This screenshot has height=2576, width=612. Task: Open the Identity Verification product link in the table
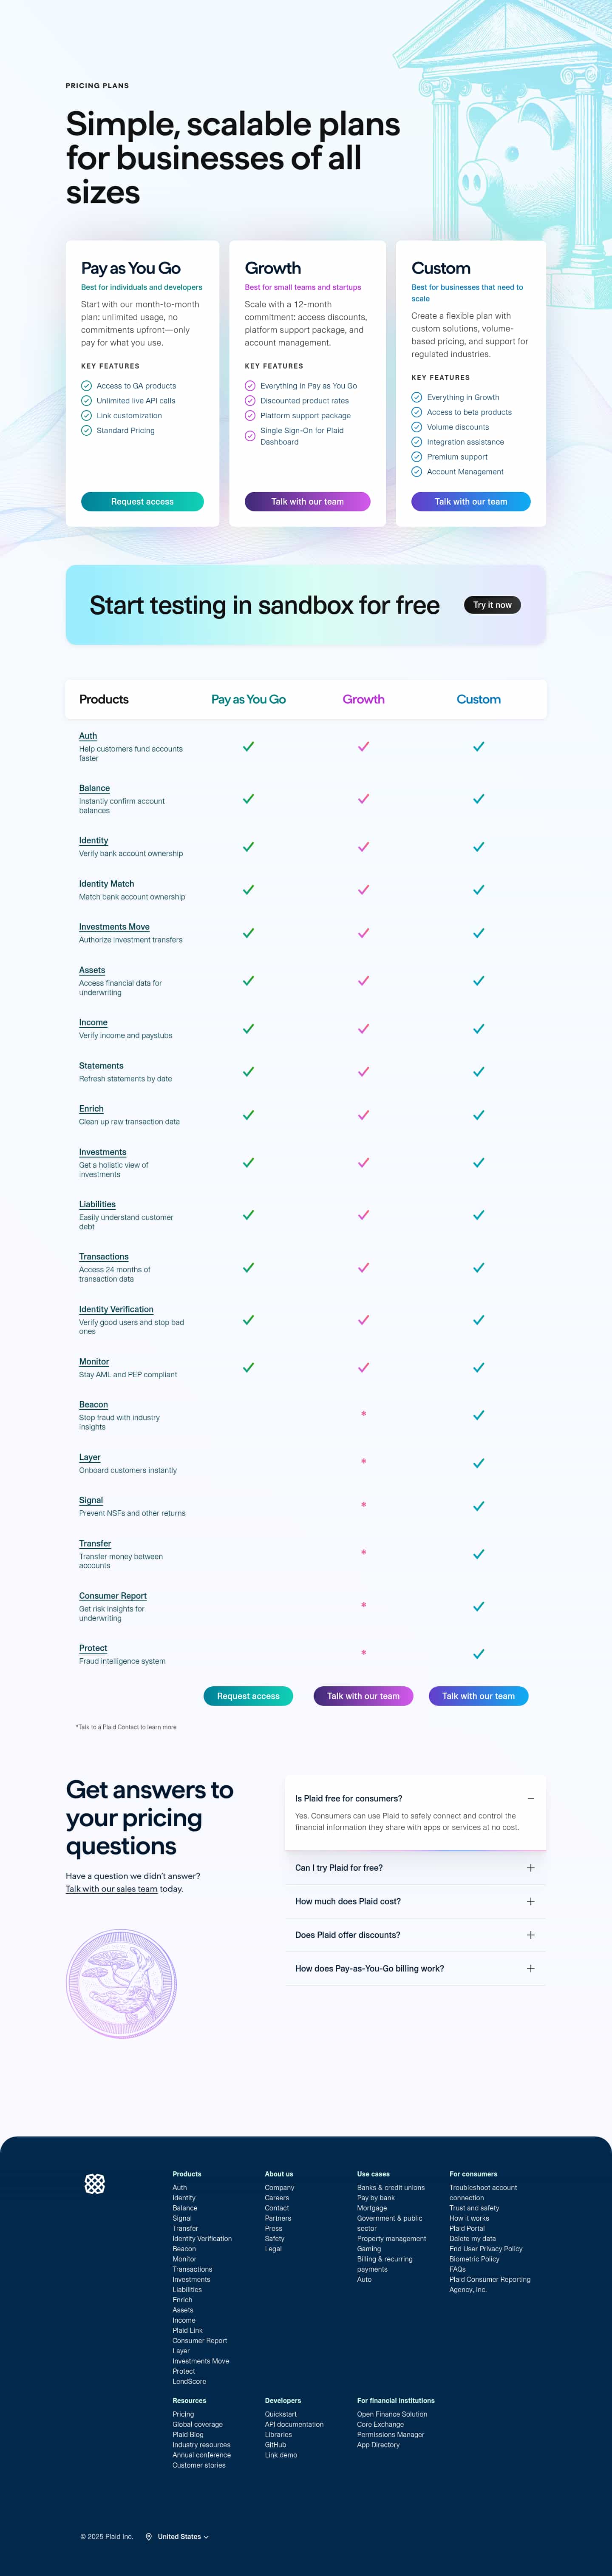pyautogui.click(x=116, y=1309)
